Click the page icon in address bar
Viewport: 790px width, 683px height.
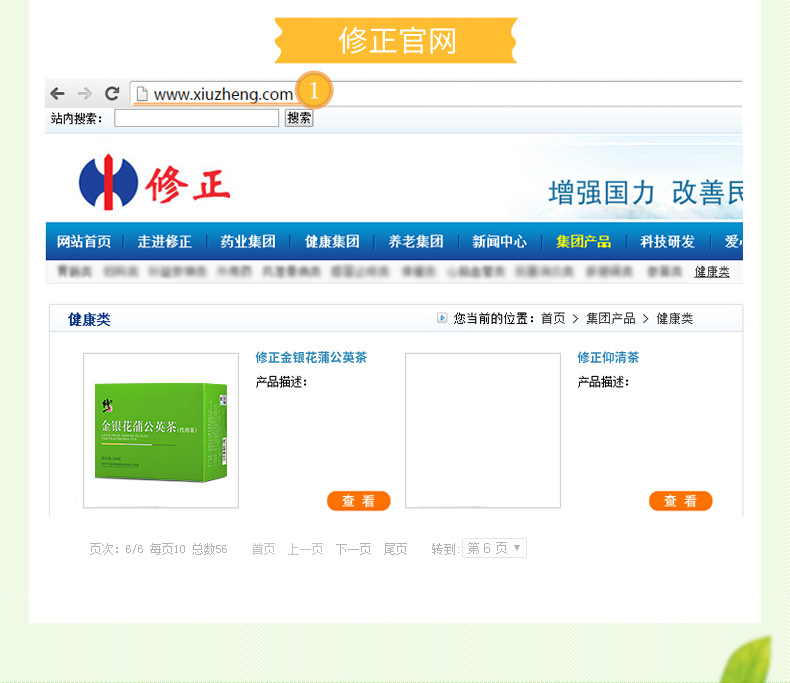point(142,94)
